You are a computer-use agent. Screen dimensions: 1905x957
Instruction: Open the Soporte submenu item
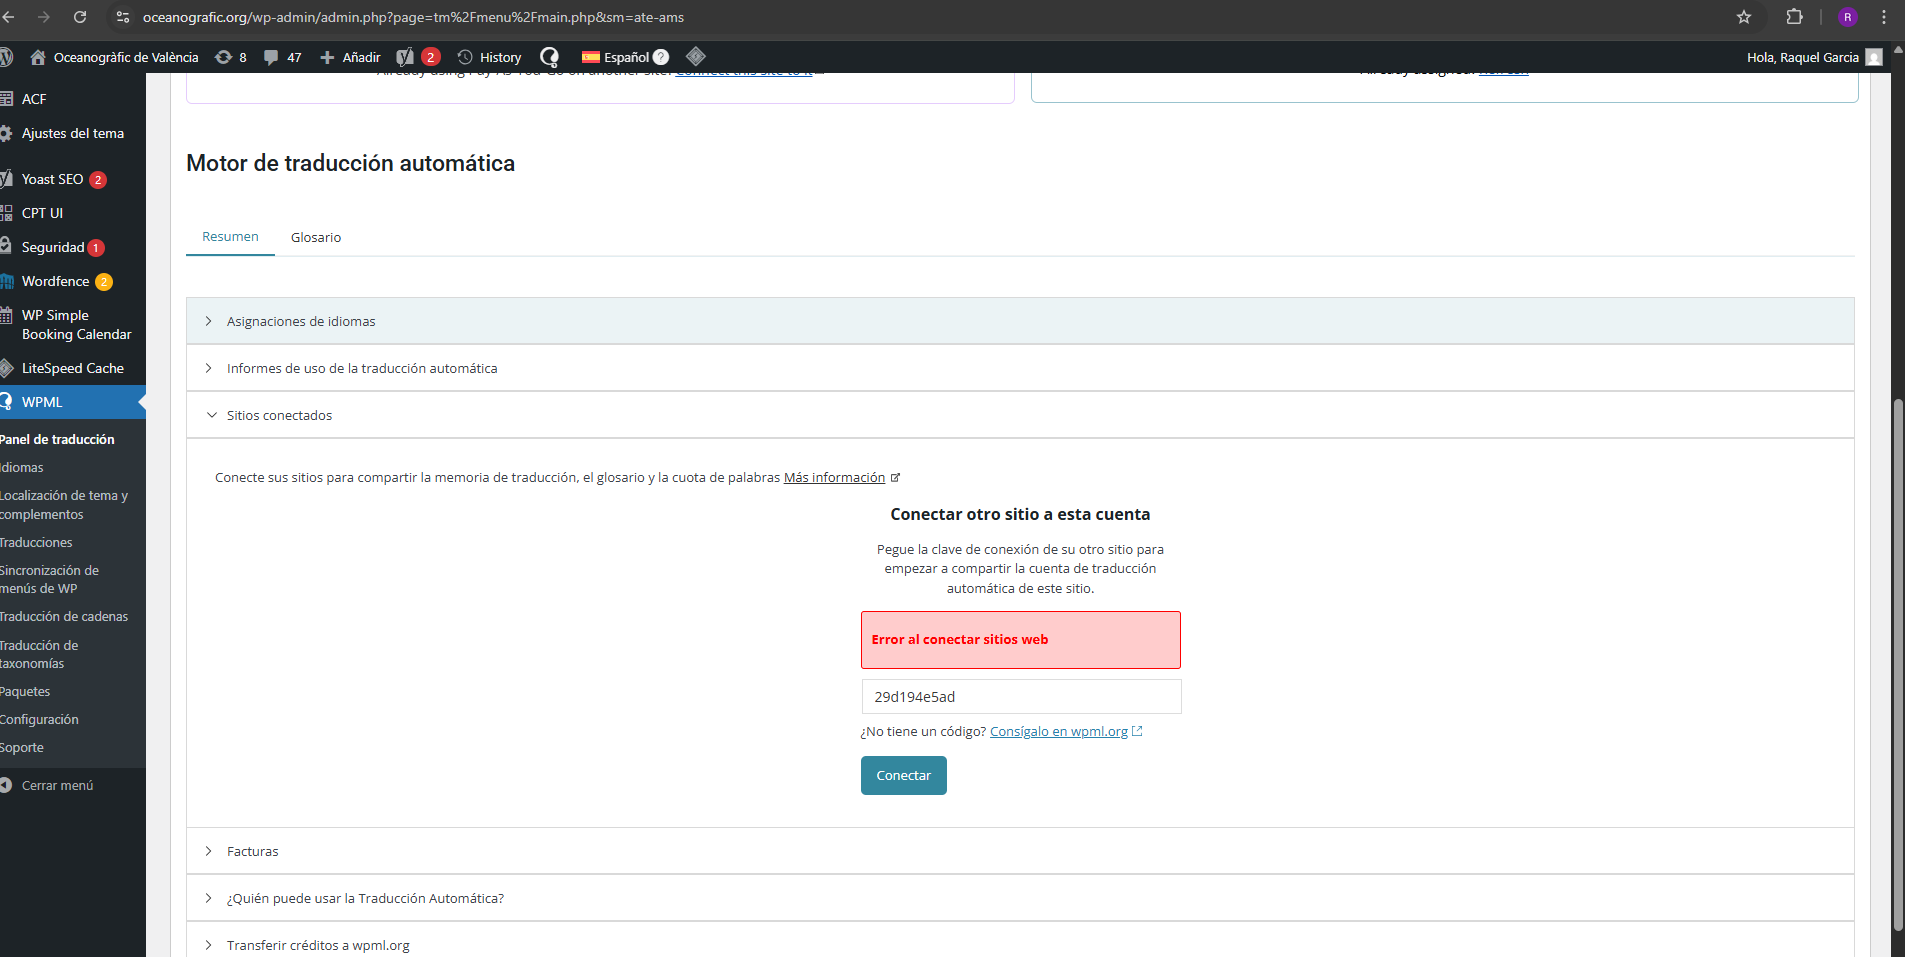click(22, 747)
